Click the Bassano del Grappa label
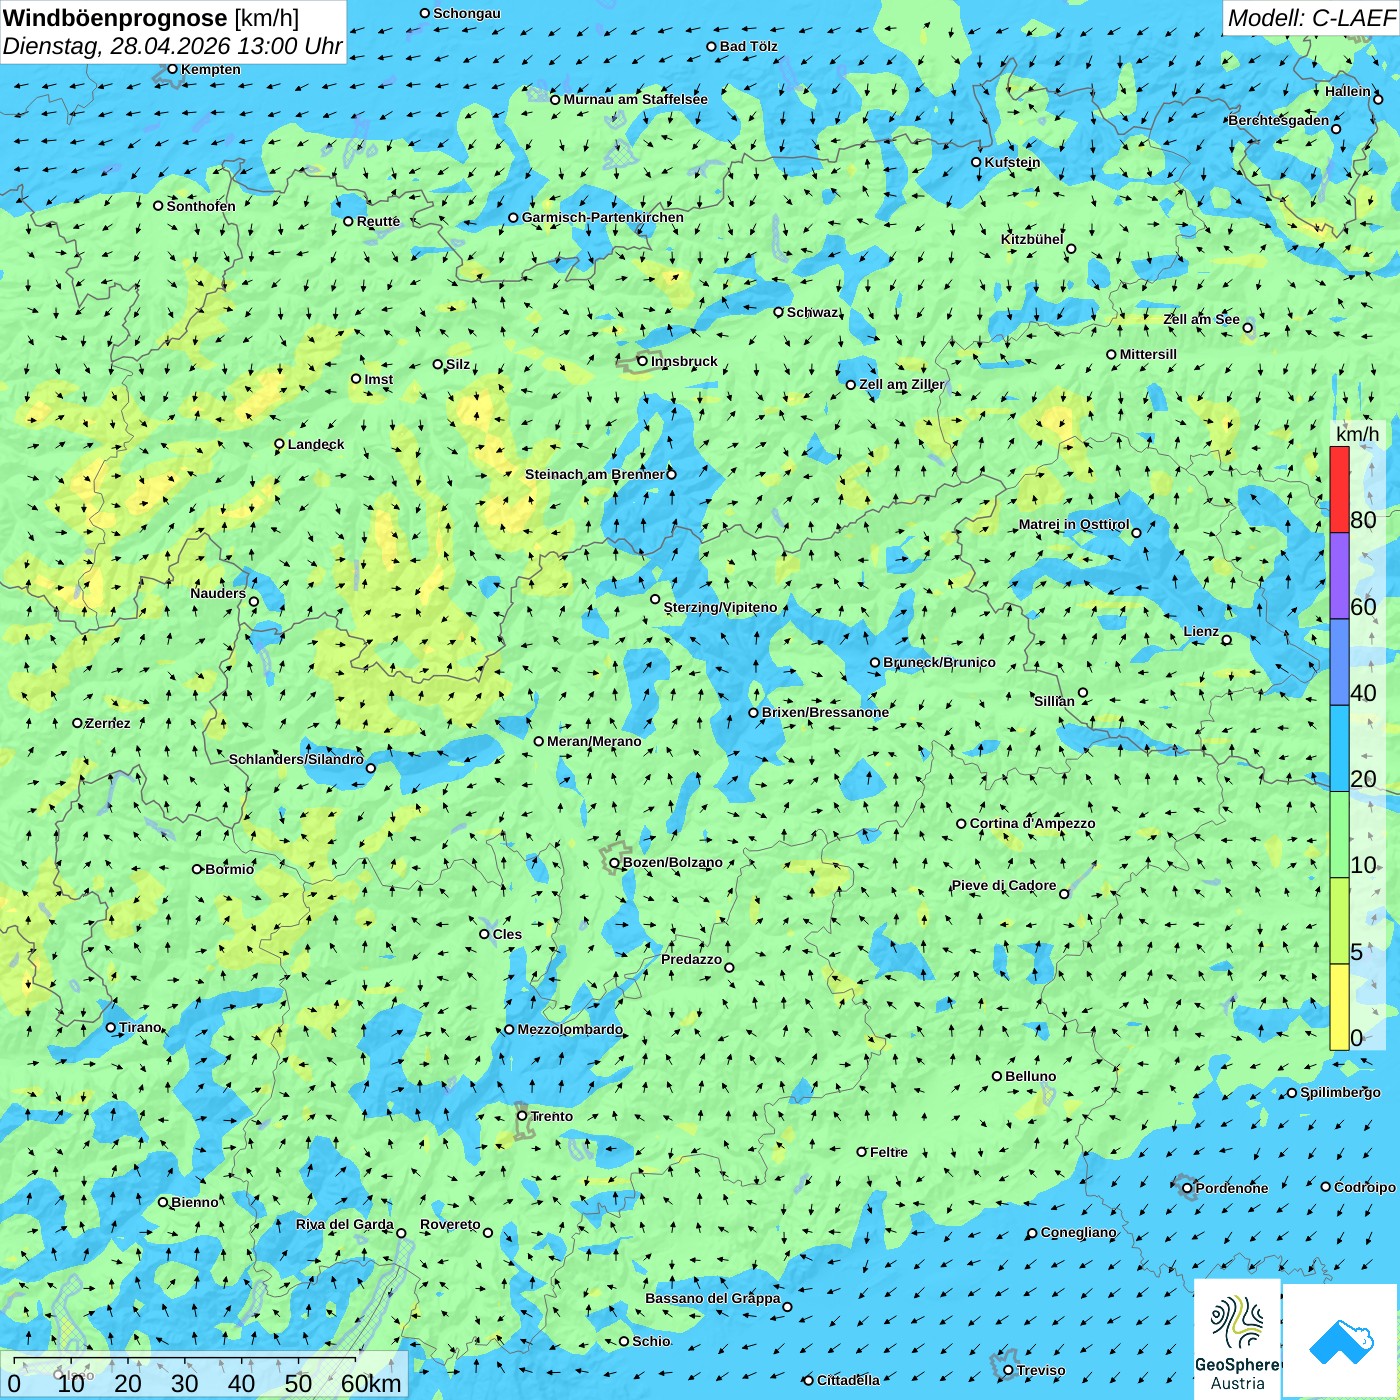Screen dimensions: 1400x1400 [x=713, y=1298]
